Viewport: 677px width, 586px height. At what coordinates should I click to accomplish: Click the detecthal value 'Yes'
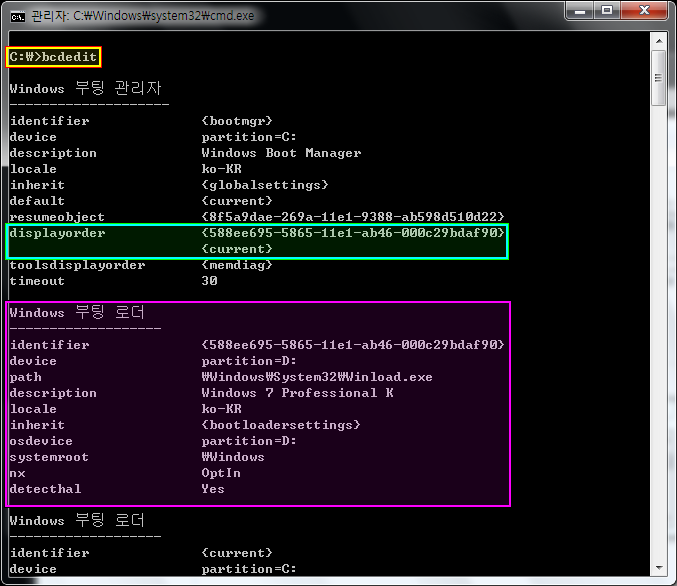[x=213, y=489]
